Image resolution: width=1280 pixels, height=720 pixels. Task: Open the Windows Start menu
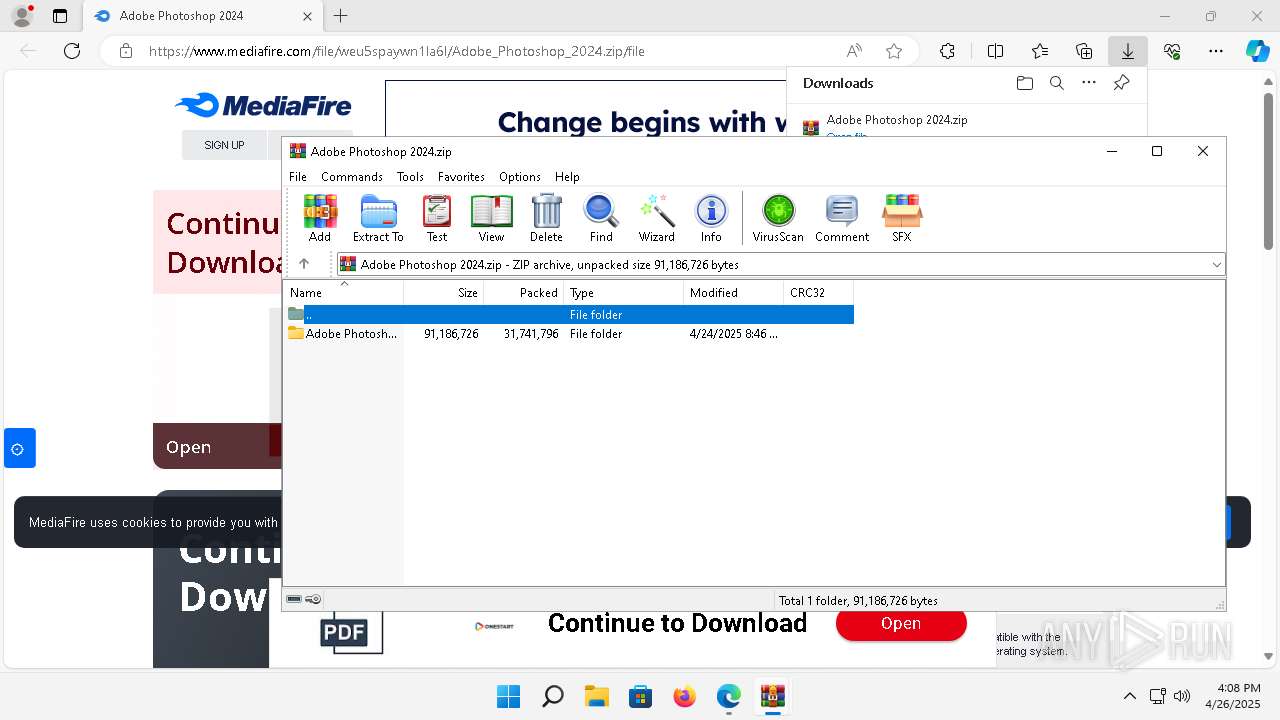tap(508, 696)
